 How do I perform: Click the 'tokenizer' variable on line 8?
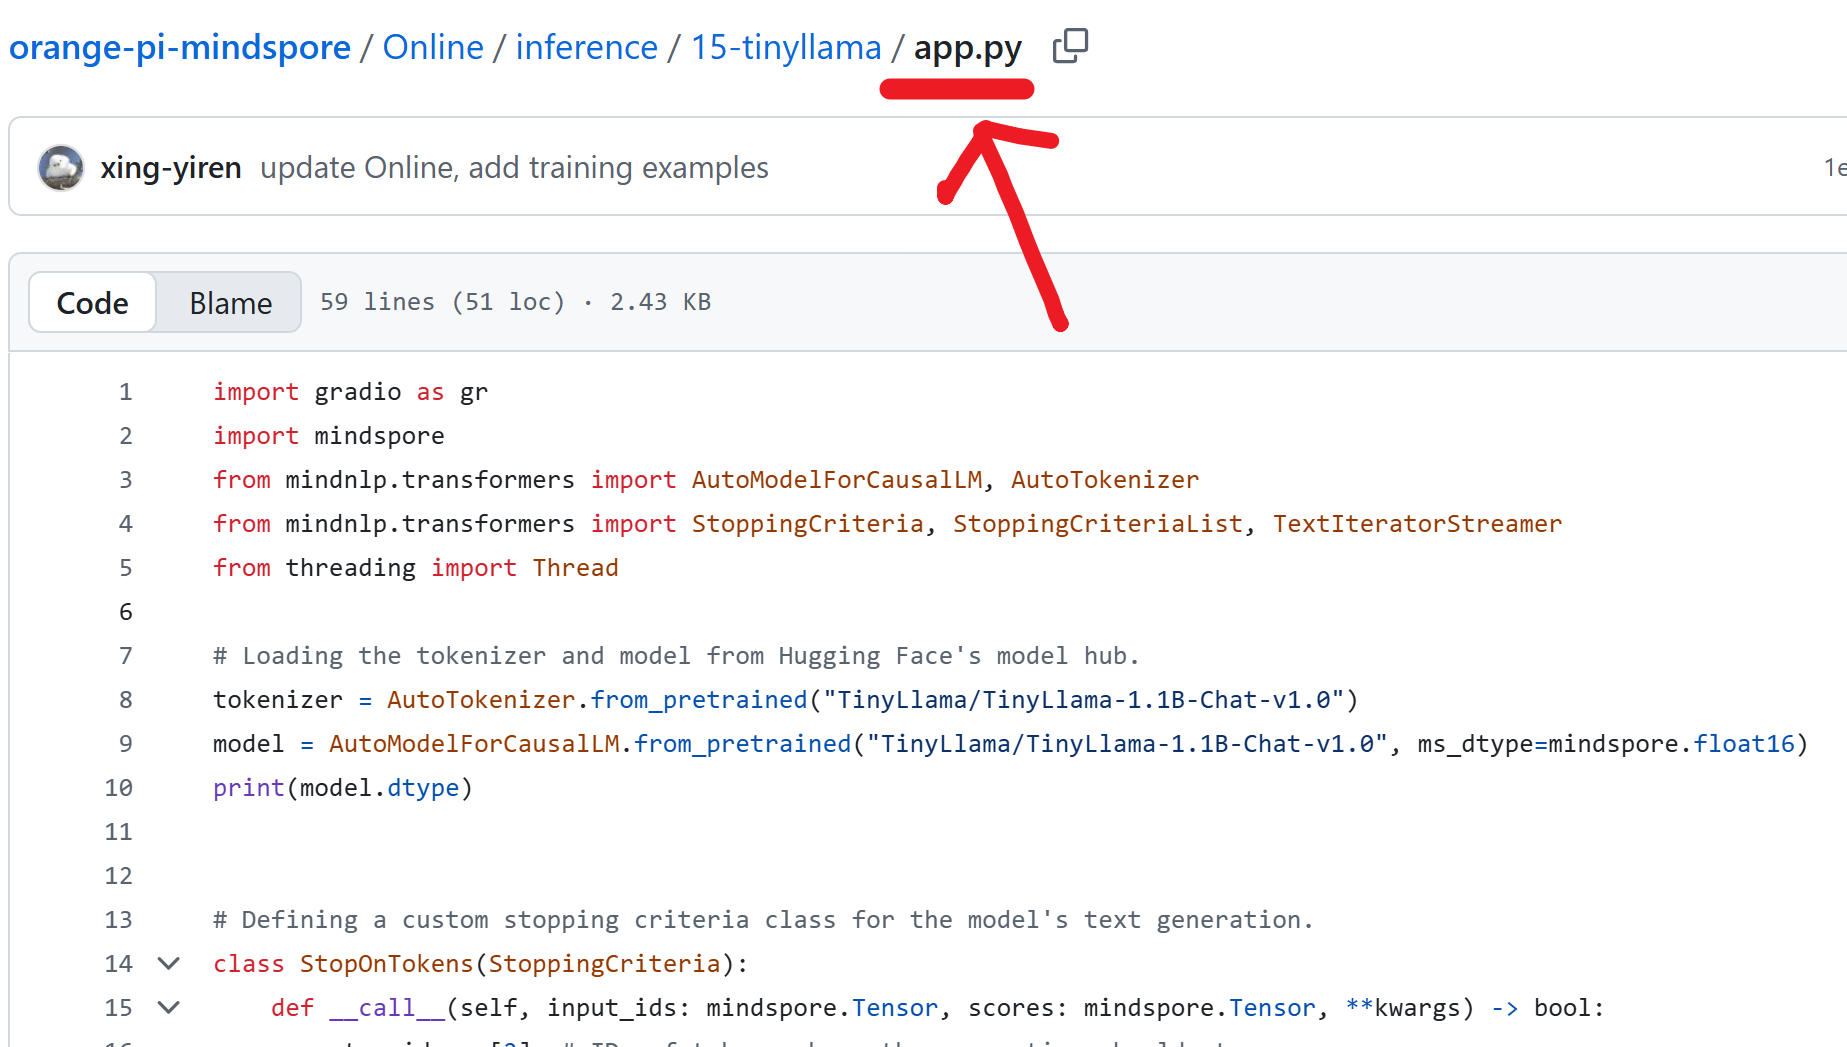[278, 700]
